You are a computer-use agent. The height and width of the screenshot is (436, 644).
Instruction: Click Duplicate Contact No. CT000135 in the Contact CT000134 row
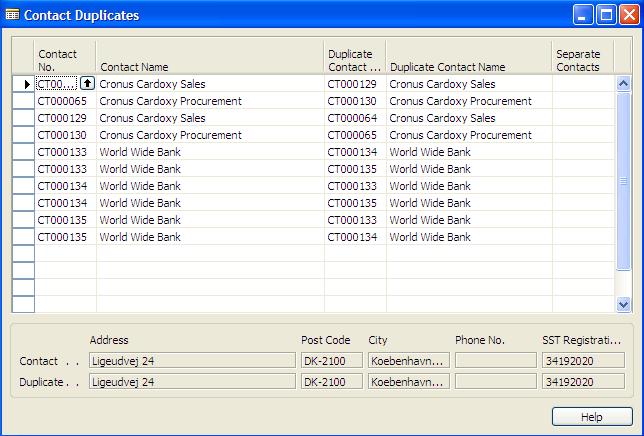point(355,203)
